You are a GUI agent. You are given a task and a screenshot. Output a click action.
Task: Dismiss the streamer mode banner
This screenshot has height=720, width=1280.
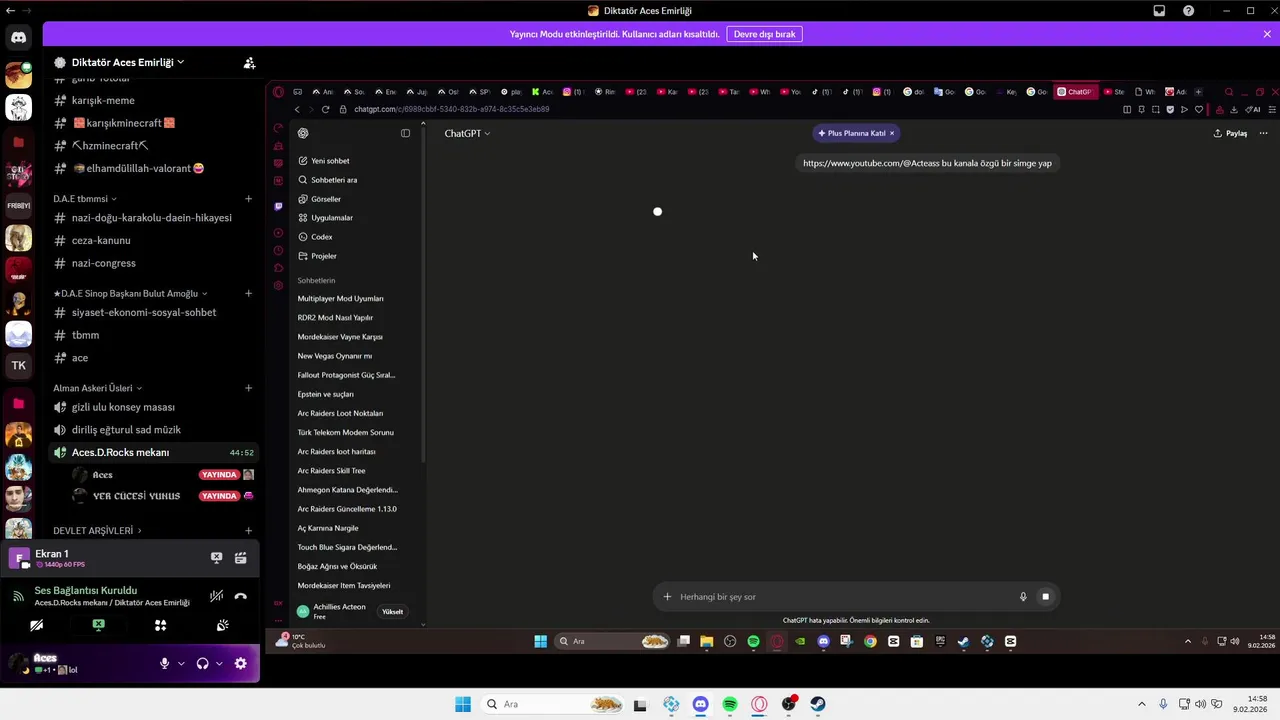(1267, 34)
